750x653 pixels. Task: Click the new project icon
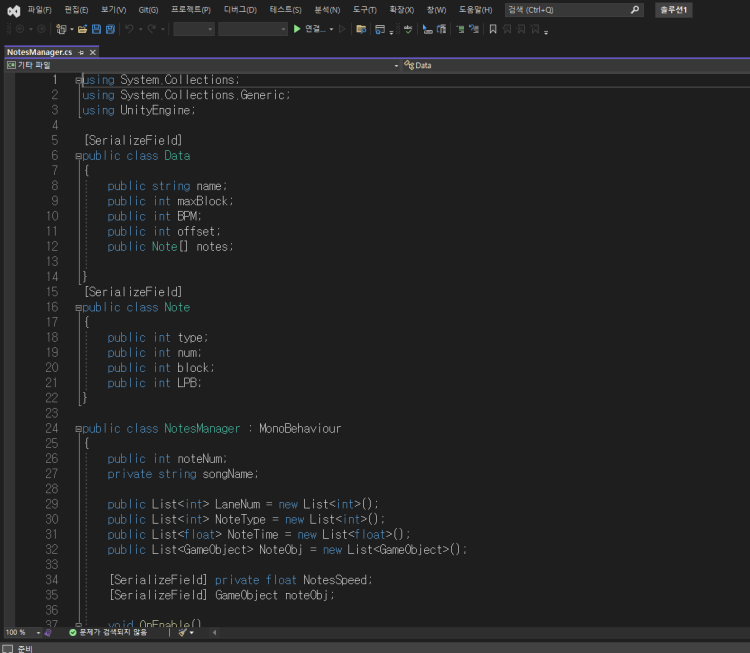61,29
